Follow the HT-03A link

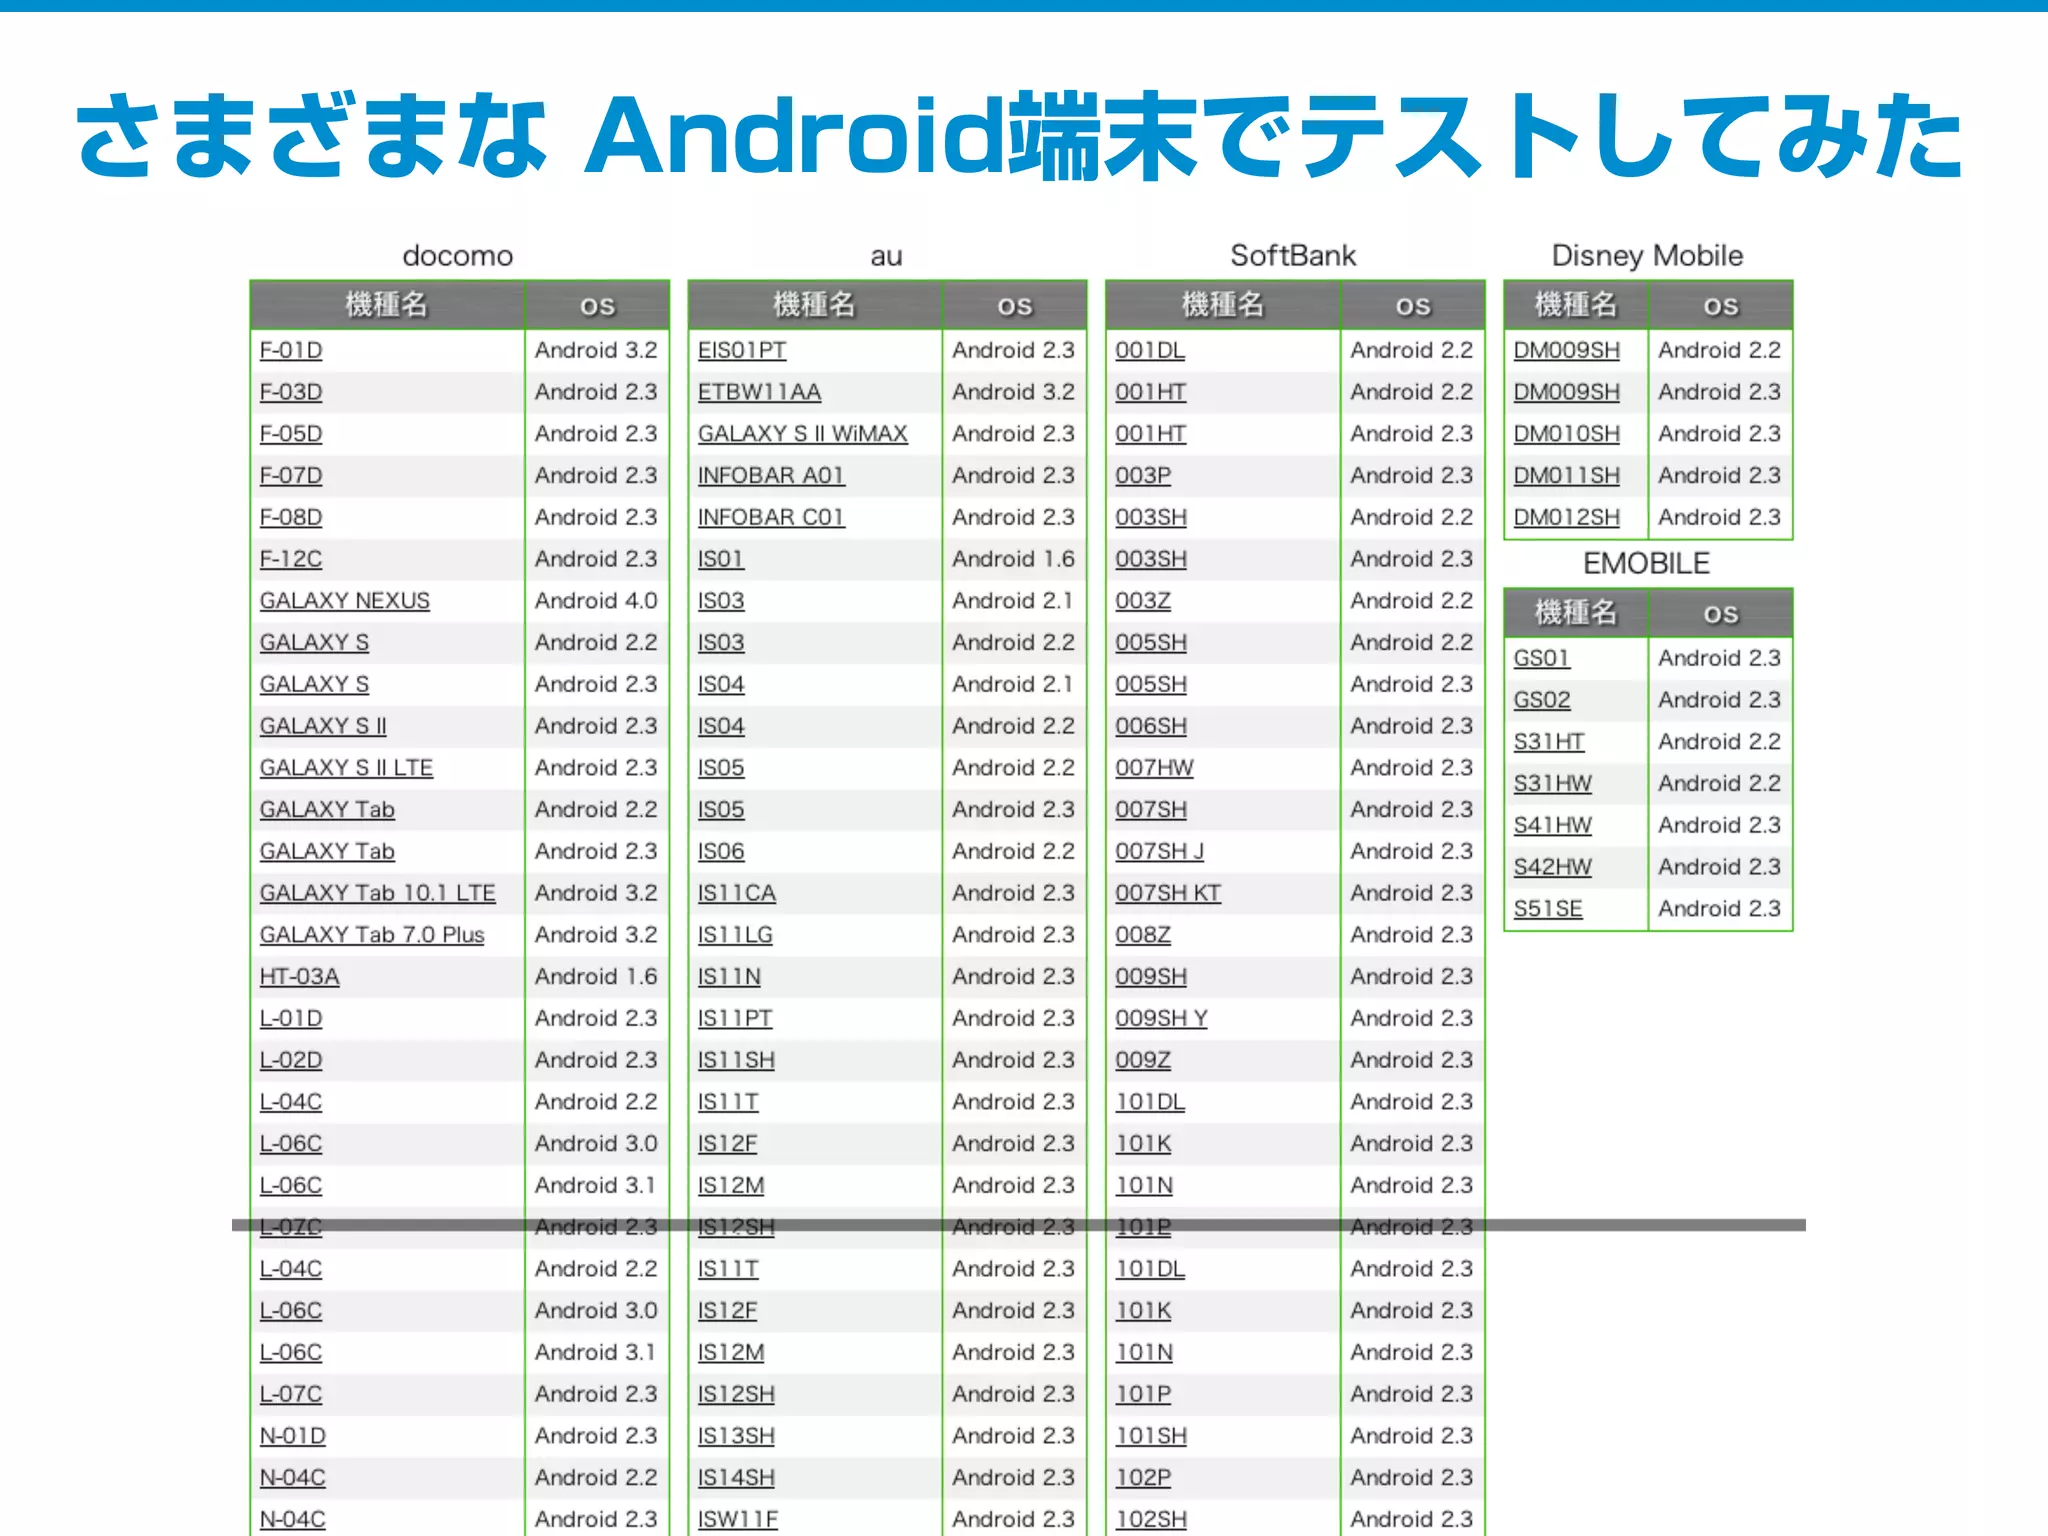[299, 977]
